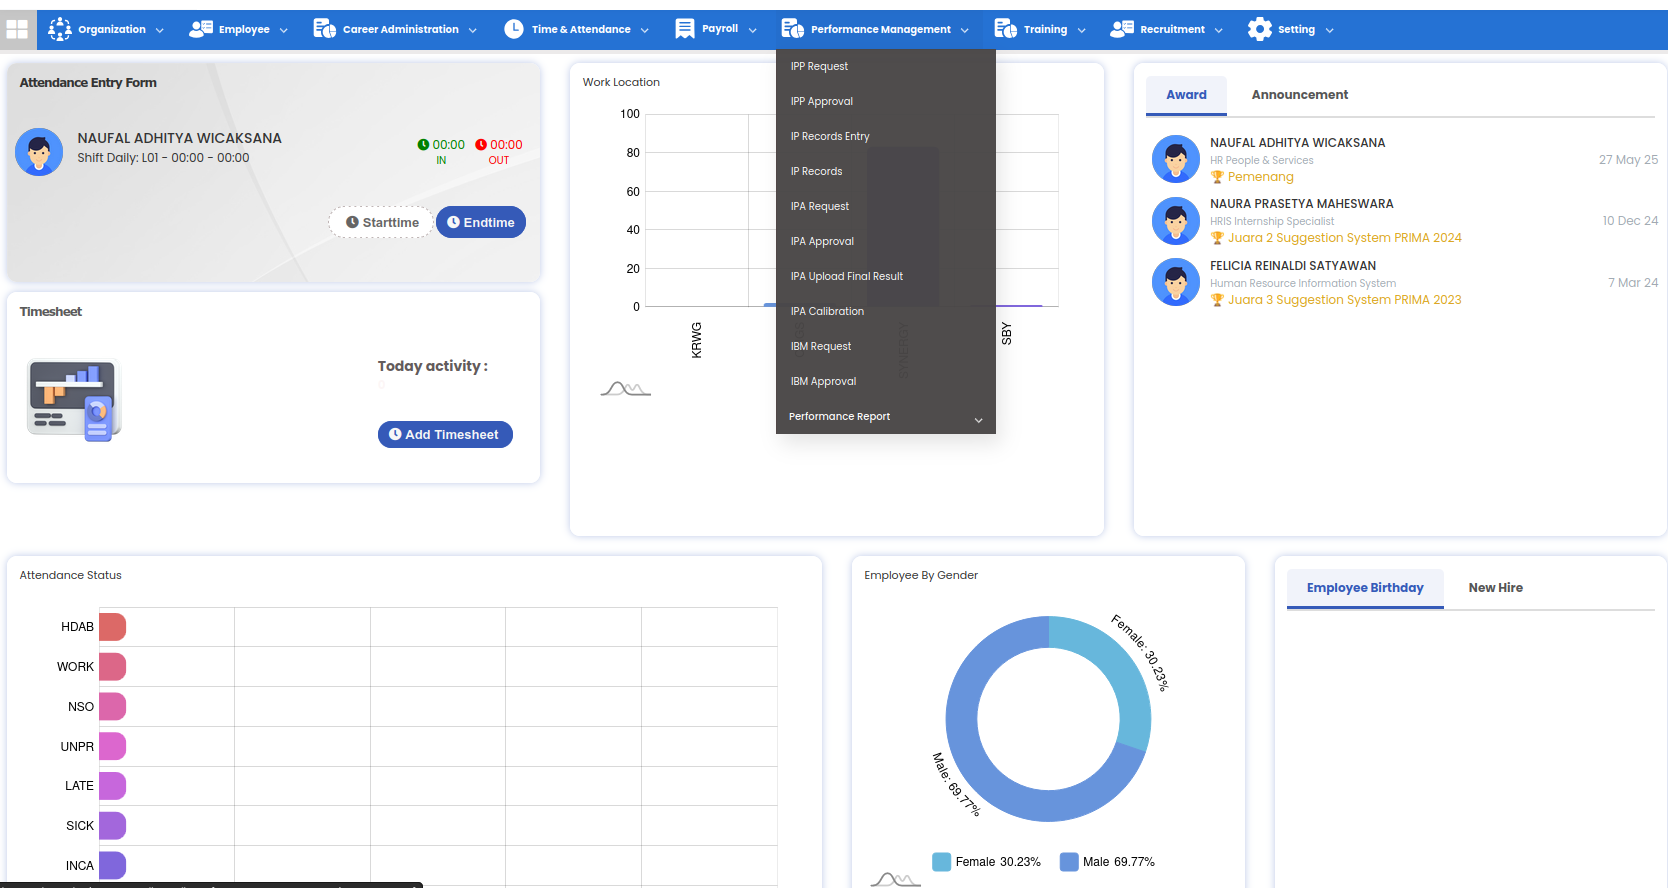Viewport: 1668px width, 888px height.
Task: Click Naufal Adhitya's avatar in the attendance form
Action: click(39, 152)
